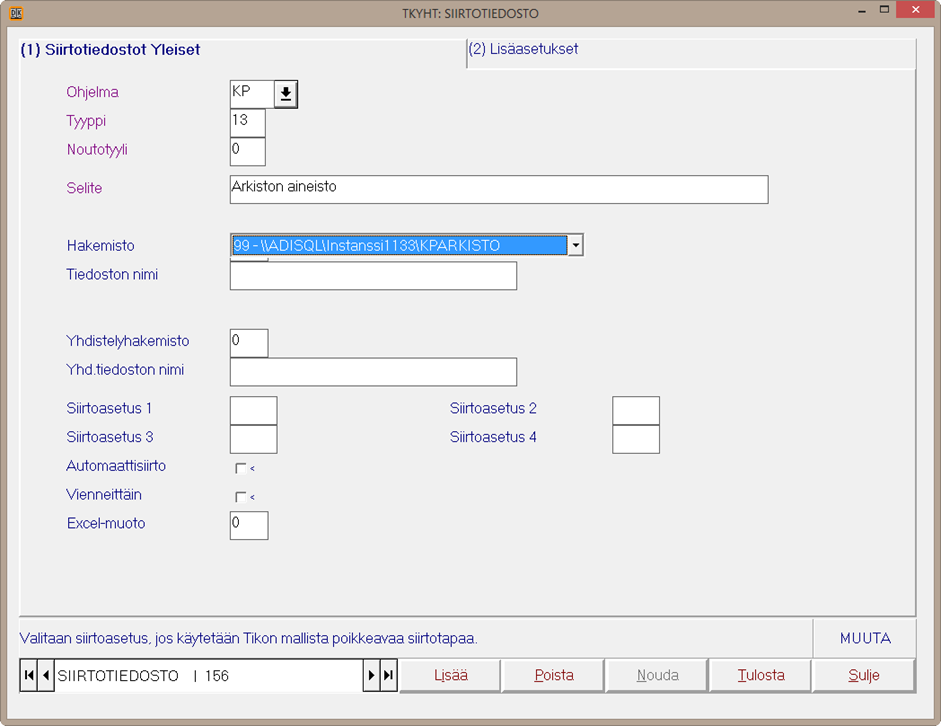Close the TKYHT: SIIRTOTIEDOSTO window
The height and width of the screenshot is (726, 941).
915,10
